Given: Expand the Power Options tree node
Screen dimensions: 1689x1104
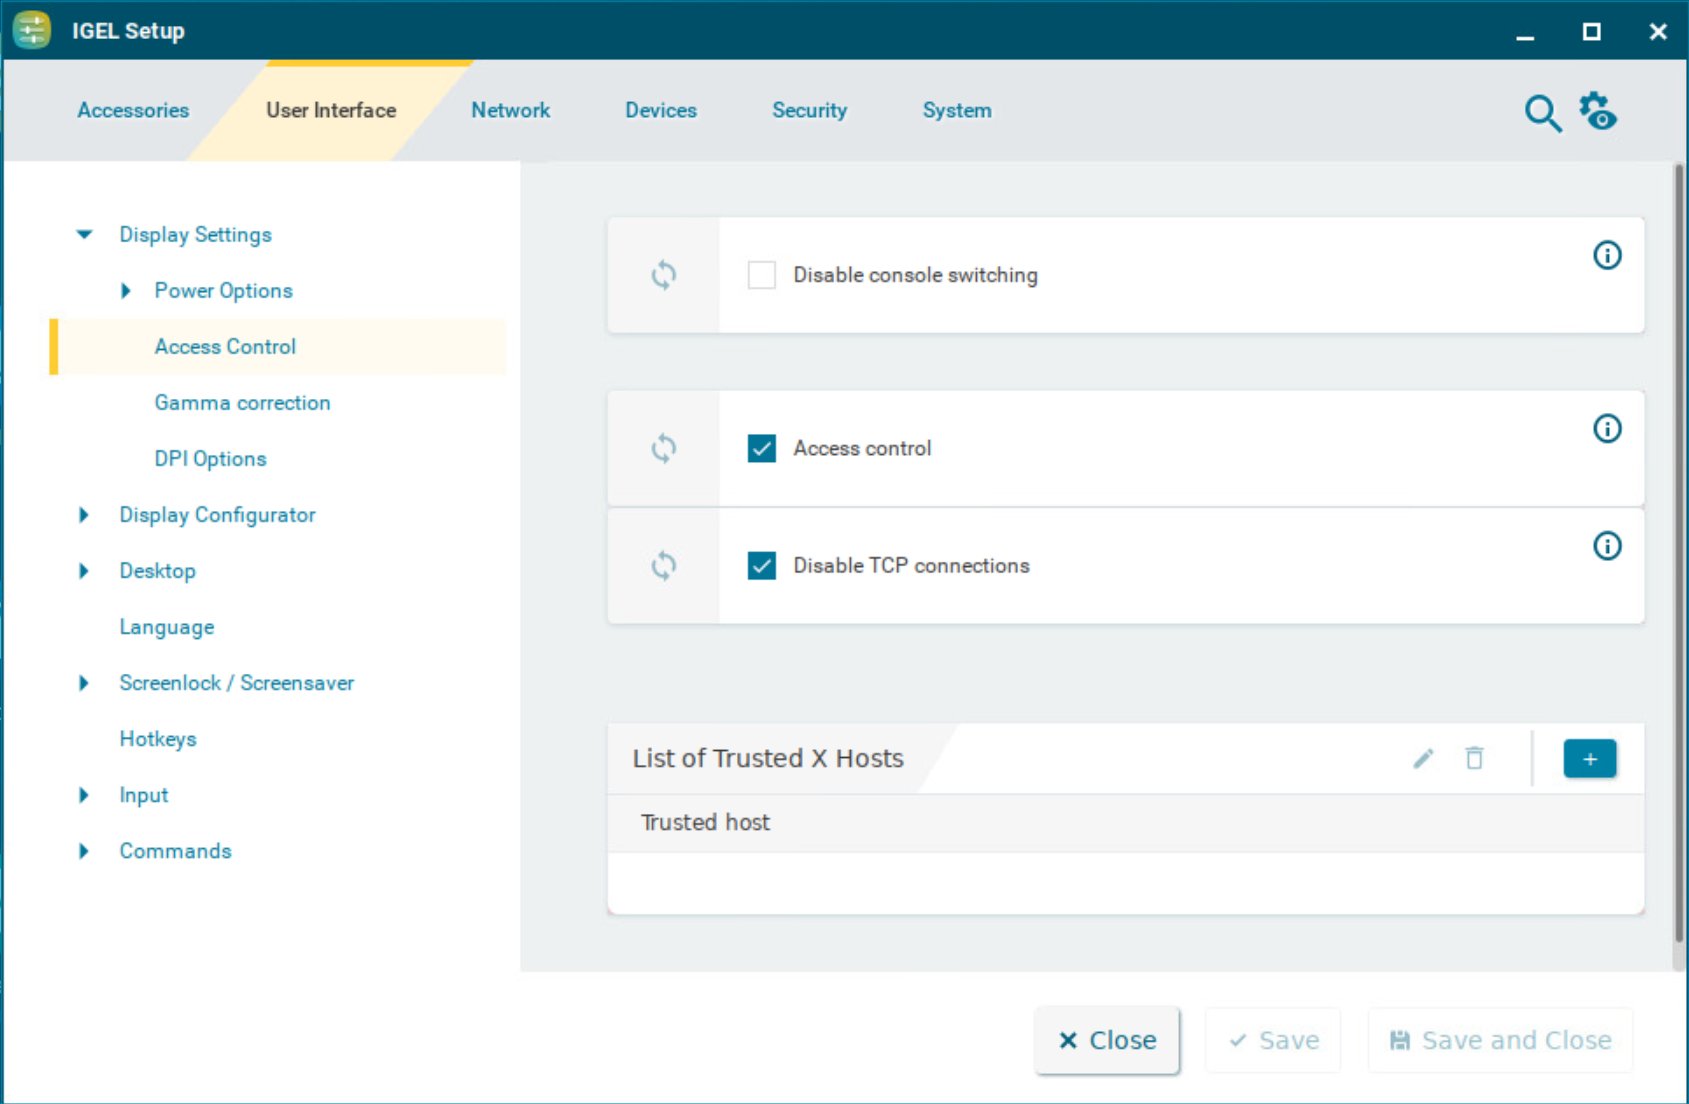Looking at the screenshot, I should point(126,291).
